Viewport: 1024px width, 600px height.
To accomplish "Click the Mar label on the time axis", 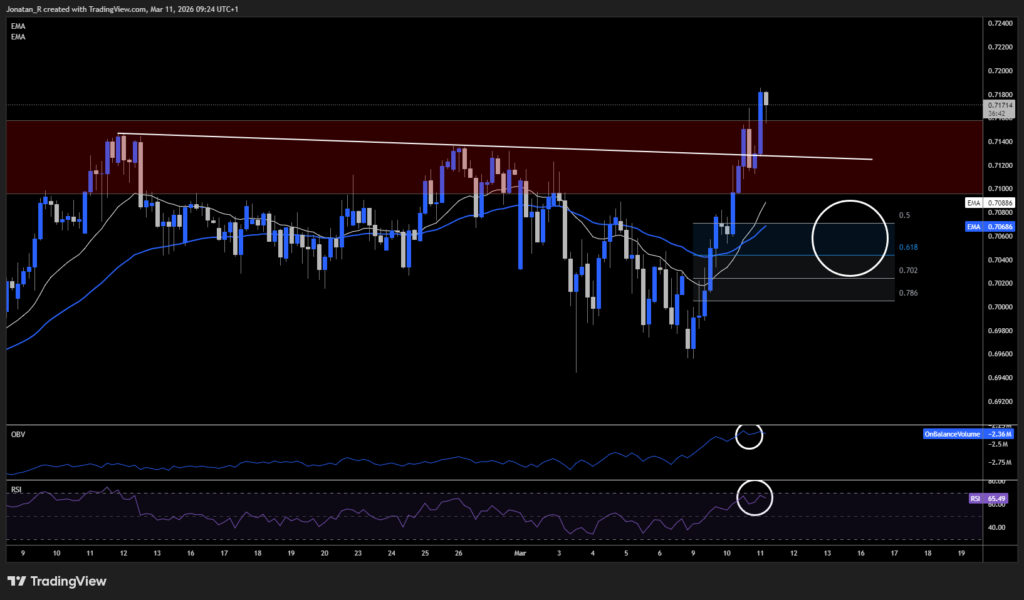I will pyautogui.click(x=520, y=552).
